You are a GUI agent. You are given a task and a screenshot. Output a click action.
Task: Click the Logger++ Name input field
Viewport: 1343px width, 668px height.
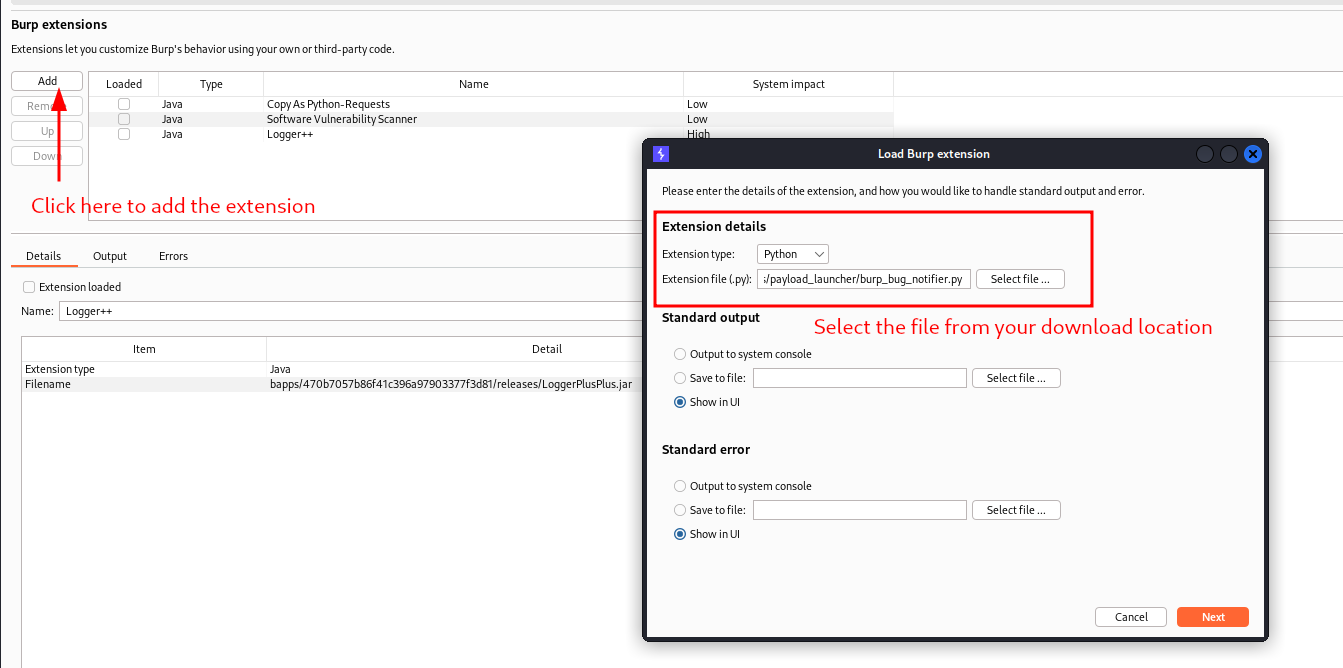coord(350,311)
